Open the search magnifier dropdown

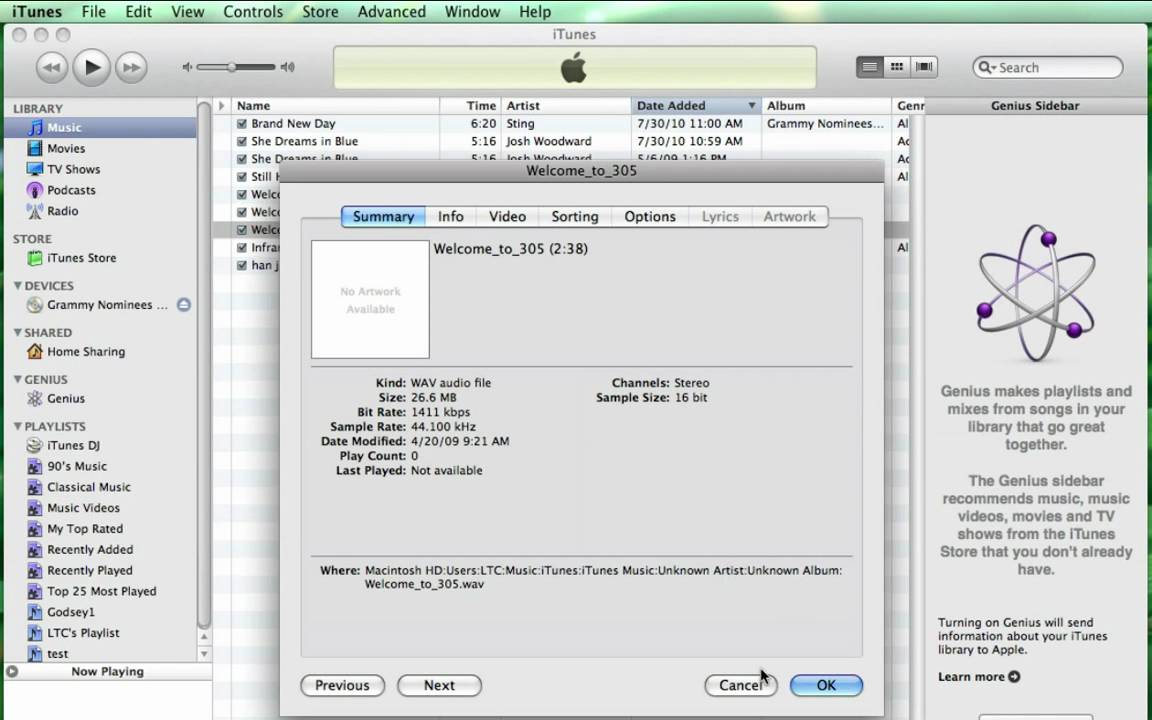coord(987,68)
